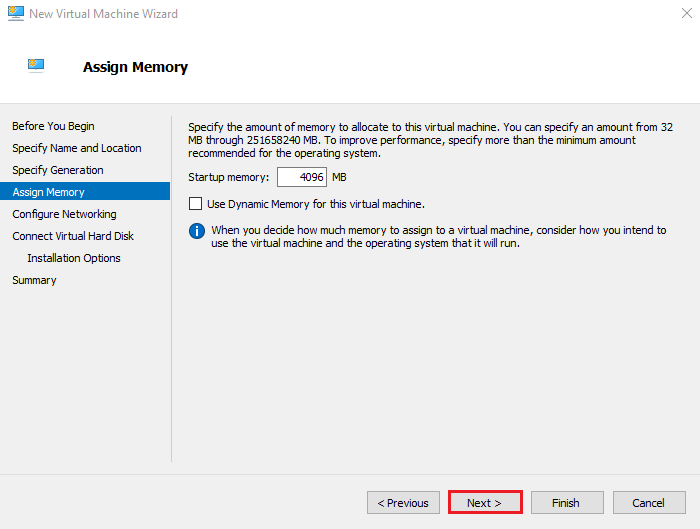Screen dimensions: 700x529
Task: Cancel the virtual machine wizard
Action: click(648, 502)
